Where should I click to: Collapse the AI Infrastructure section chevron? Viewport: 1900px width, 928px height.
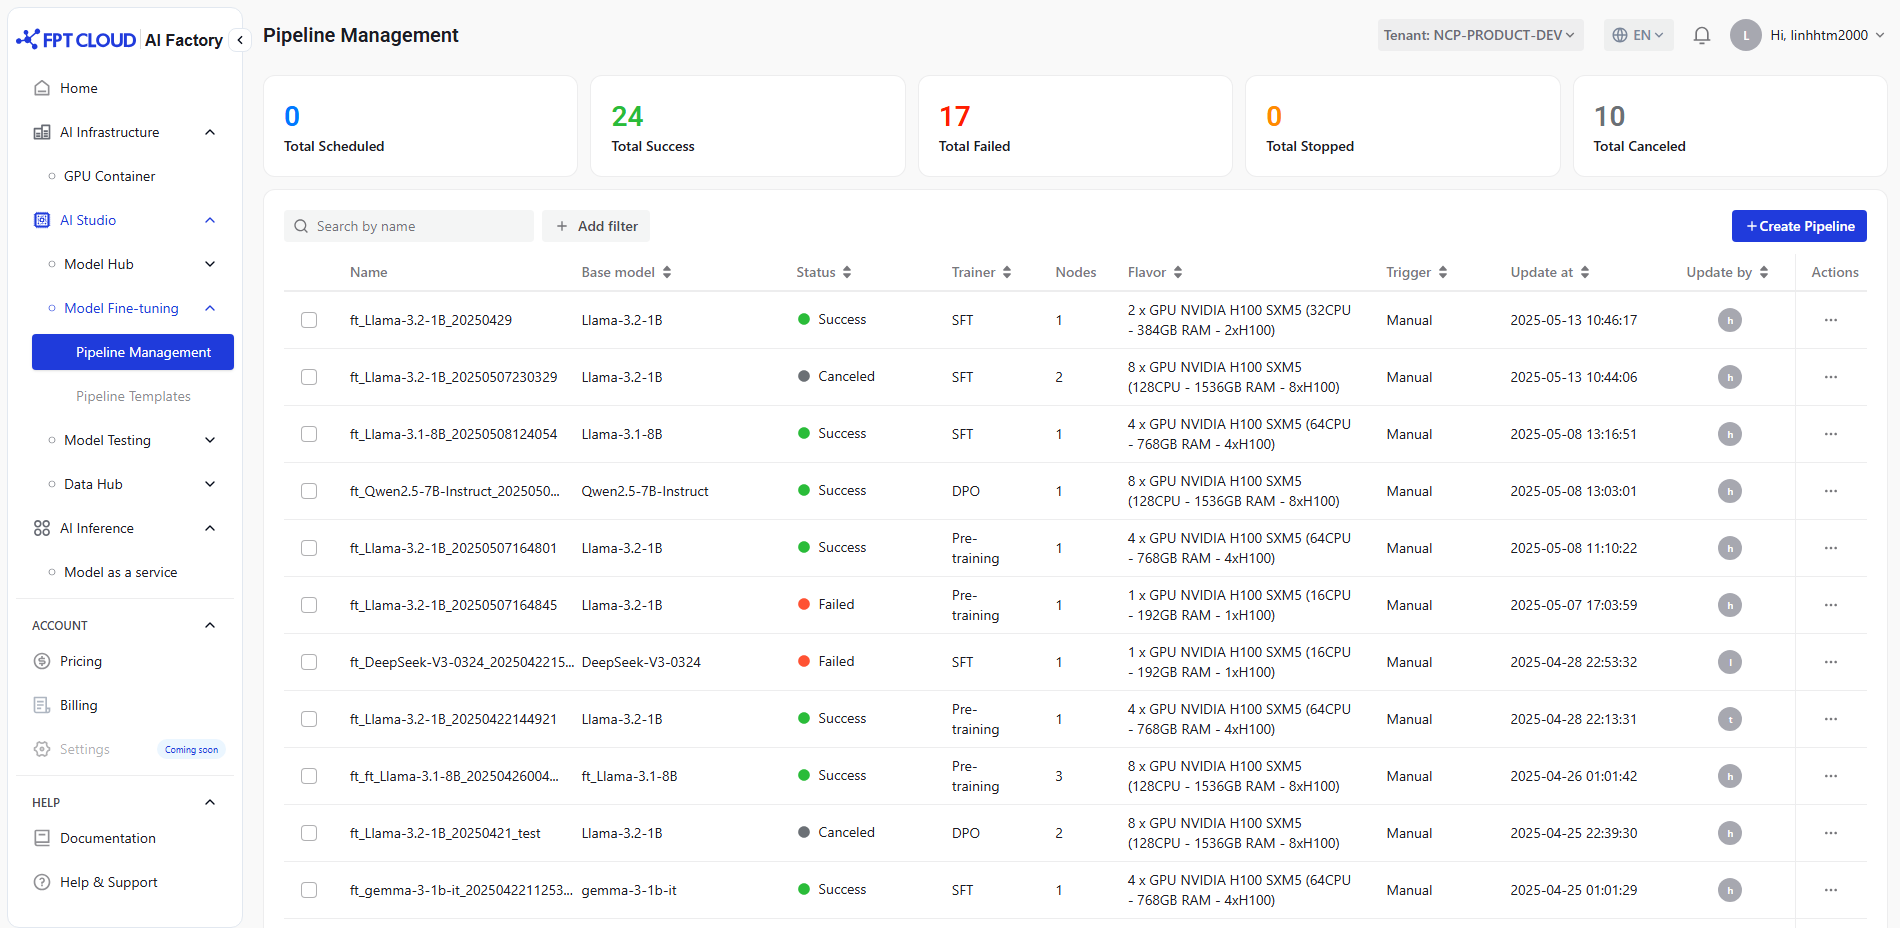[x=210, y=132]
